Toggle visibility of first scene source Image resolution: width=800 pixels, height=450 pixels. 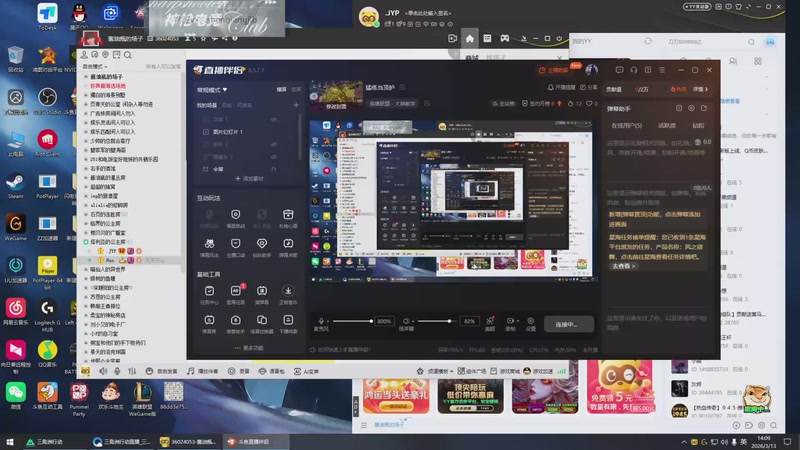[x=274, y=119]
